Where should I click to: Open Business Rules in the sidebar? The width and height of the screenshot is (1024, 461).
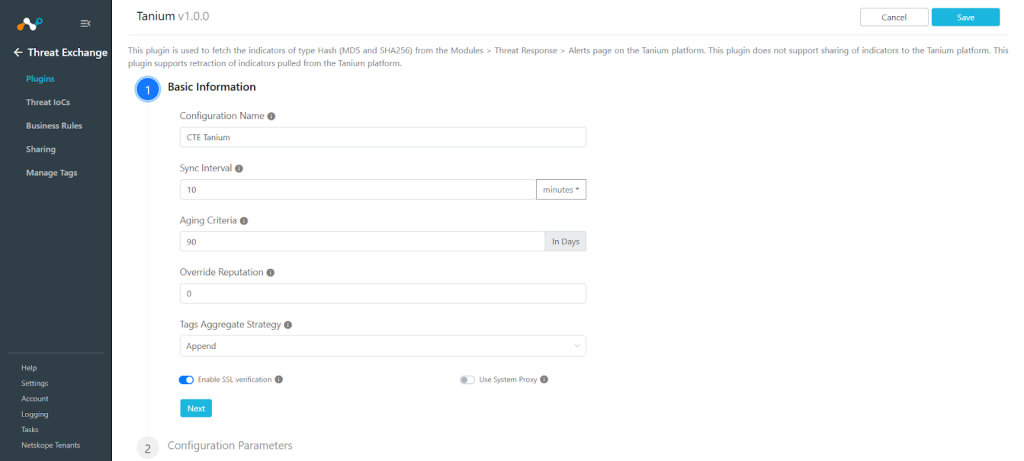[54, 126]
